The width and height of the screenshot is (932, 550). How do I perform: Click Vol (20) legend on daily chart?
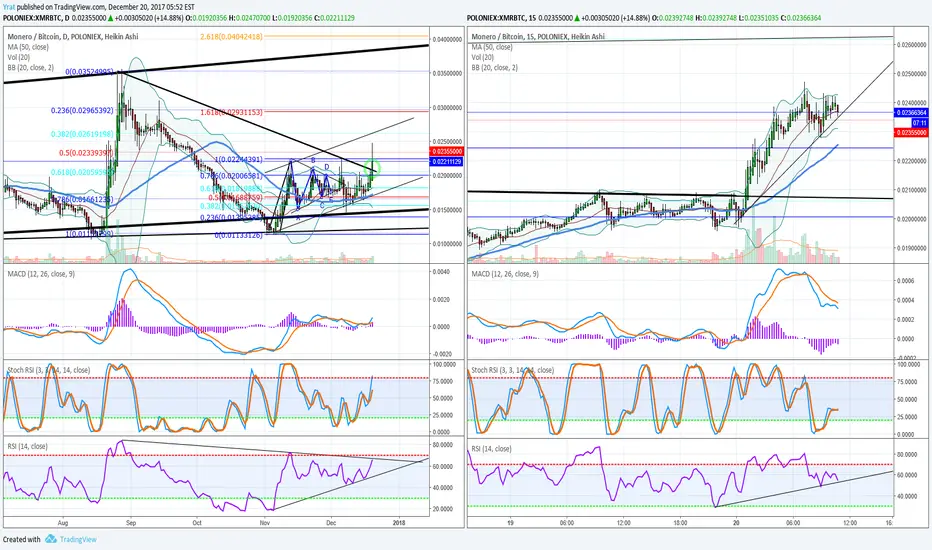18,57
